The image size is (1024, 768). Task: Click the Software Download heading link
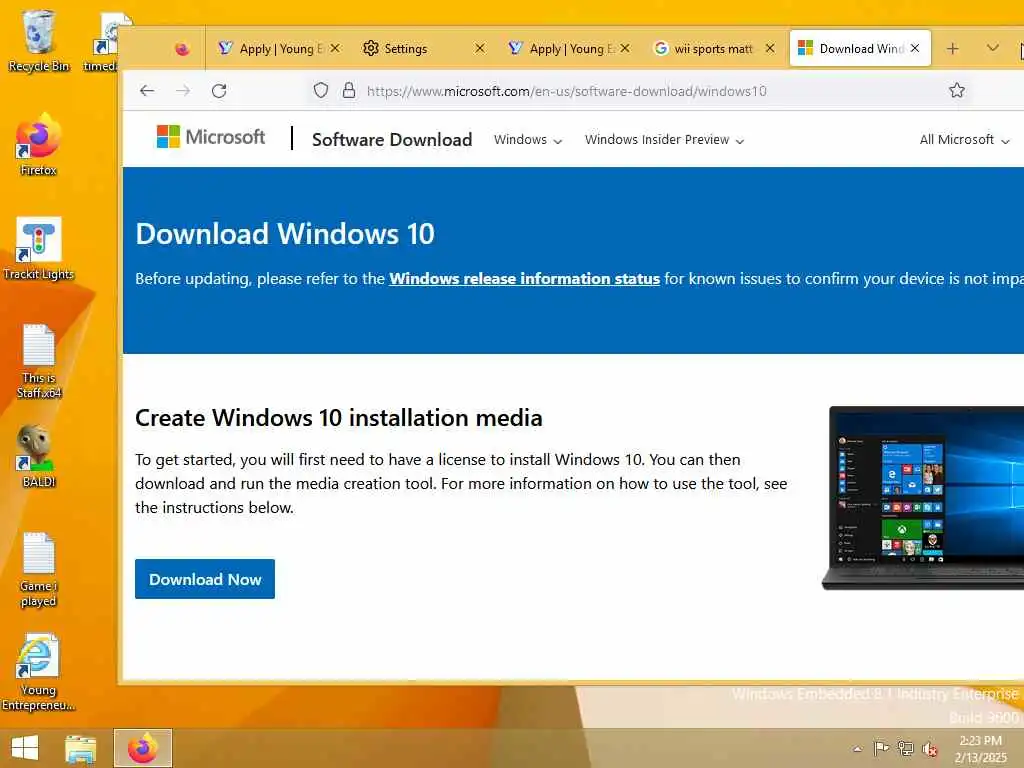392,140
